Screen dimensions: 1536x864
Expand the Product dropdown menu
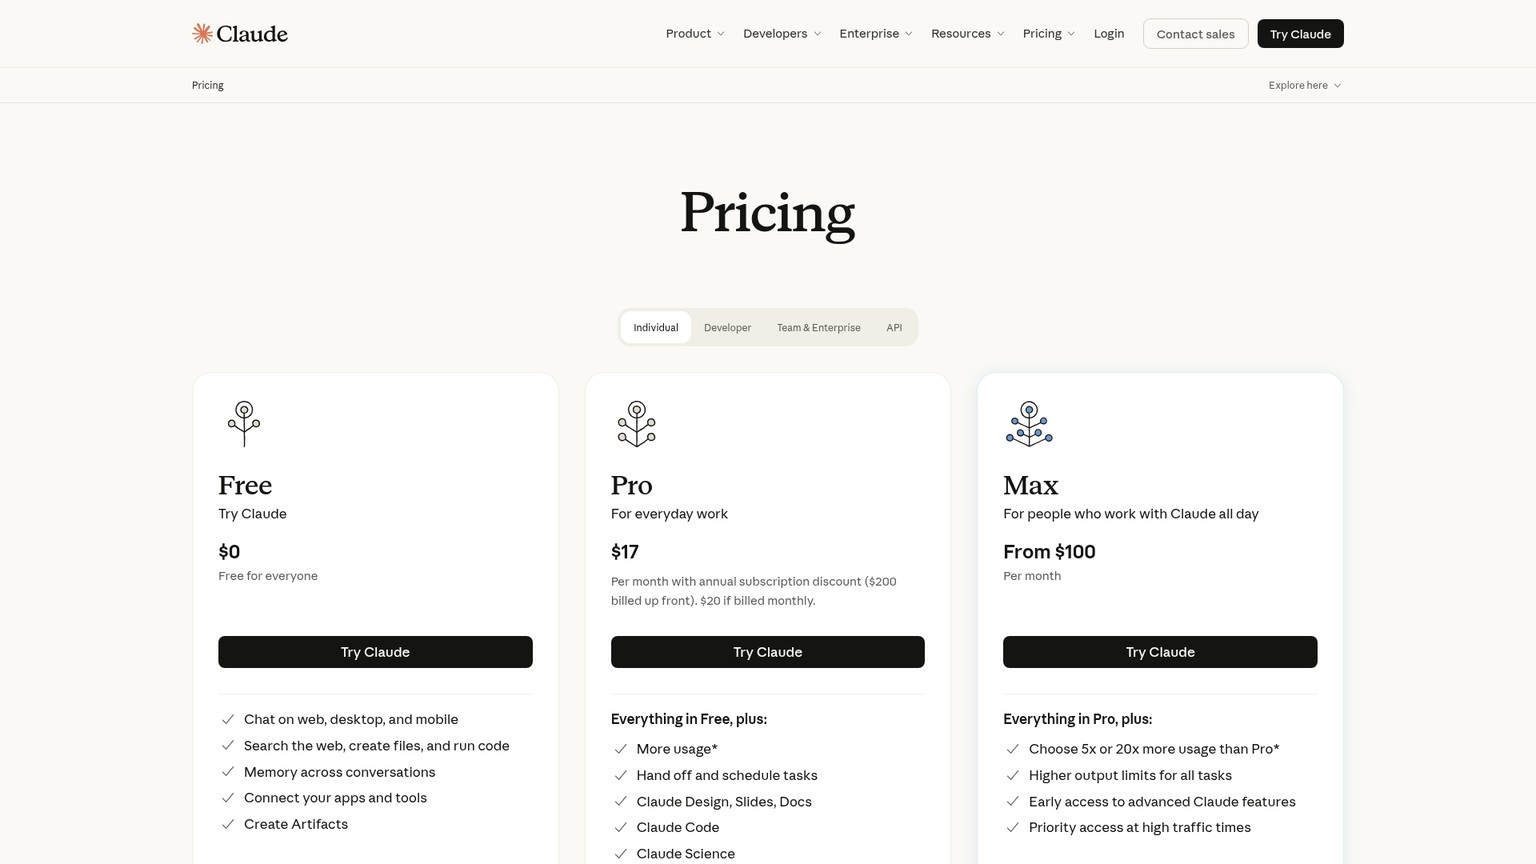point(695,34)
